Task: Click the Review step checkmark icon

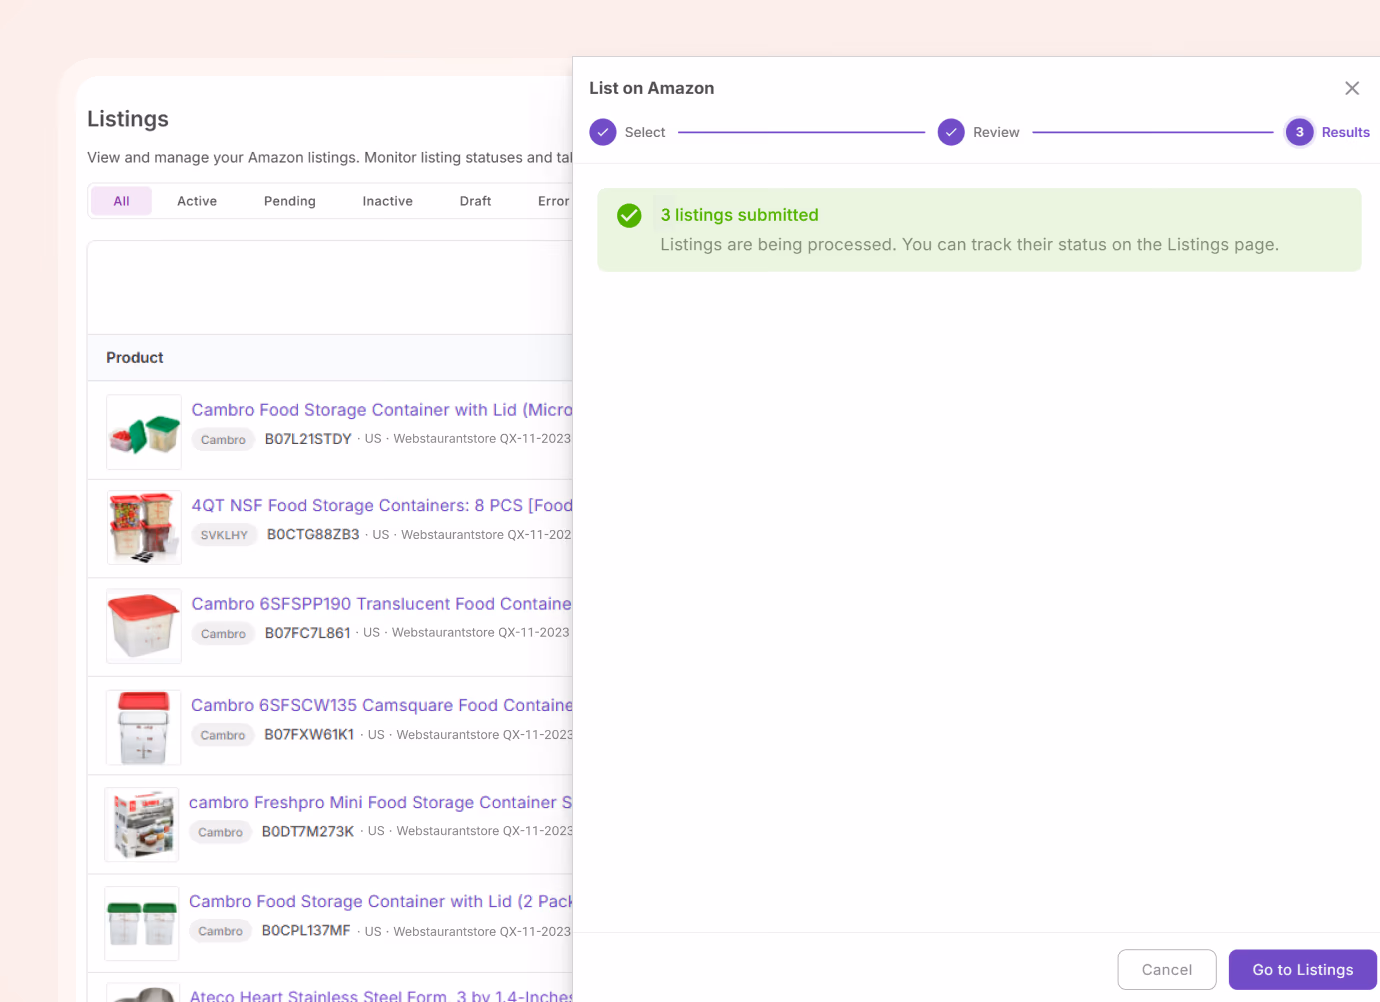Action: point(951,132)
